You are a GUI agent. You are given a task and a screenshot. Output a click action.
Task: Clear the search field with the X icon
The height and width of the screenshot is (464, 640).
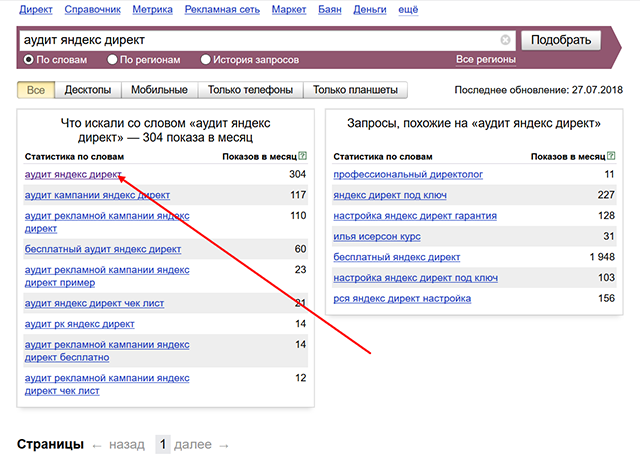click(x=505, y=40)
